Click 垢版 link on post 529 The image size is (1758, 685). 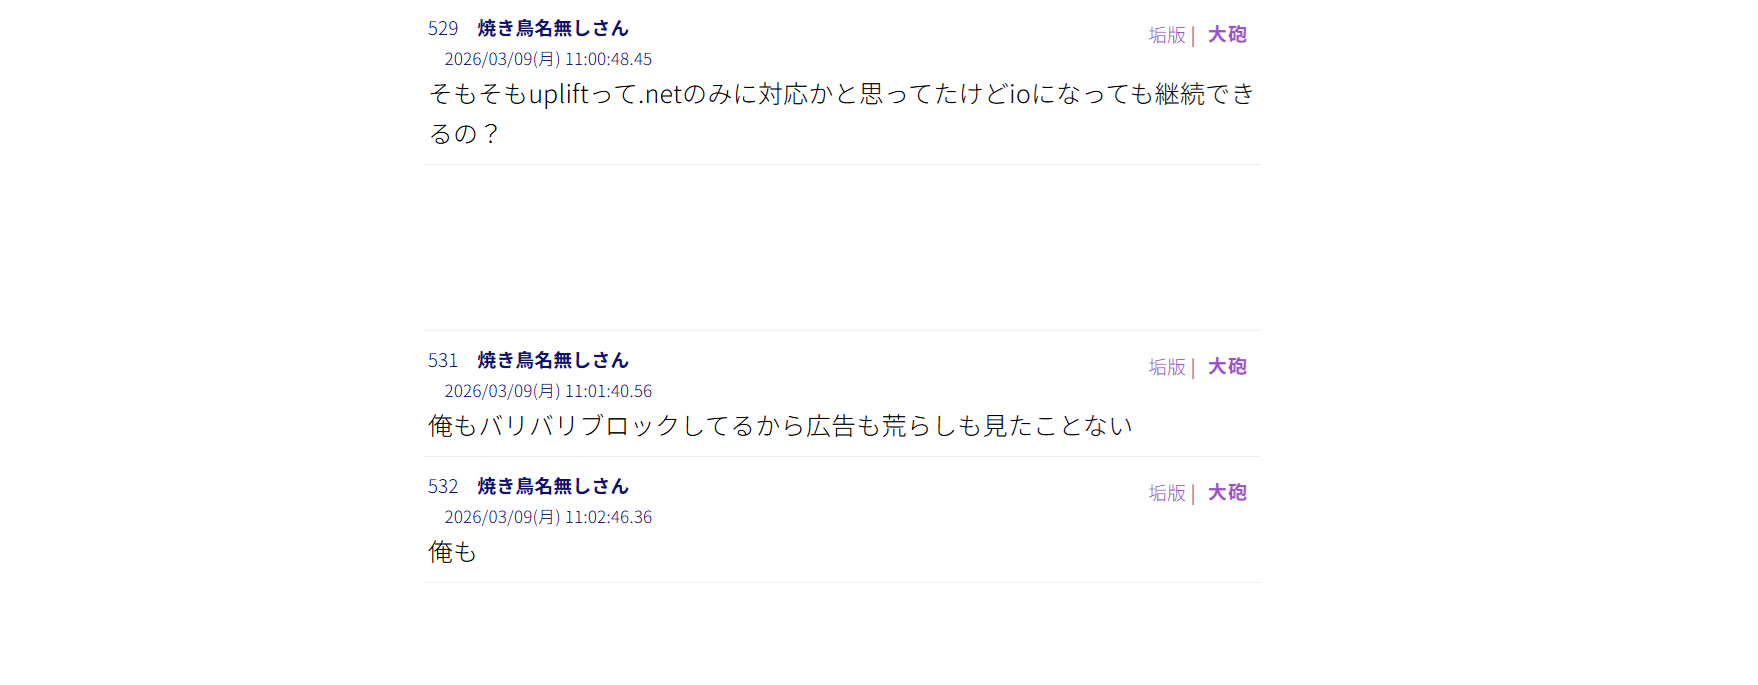1167,35
